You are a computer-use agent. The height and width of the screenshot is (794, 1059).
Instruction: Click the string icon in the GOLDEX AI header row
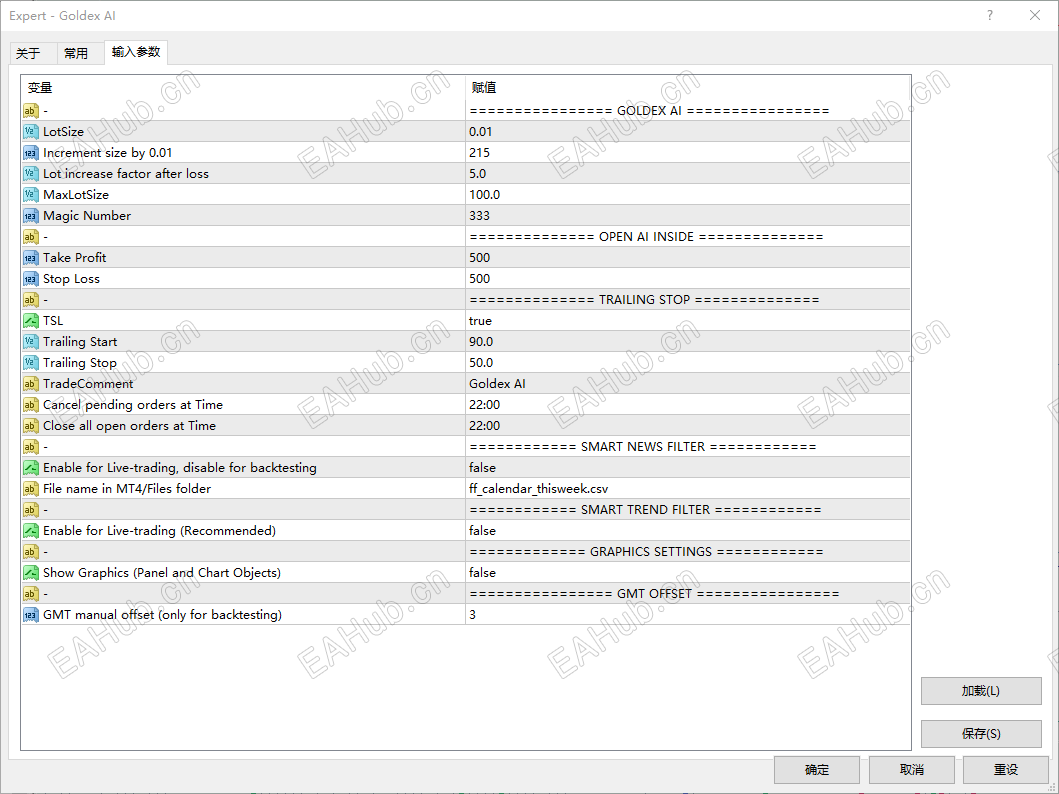pos(30,110)
